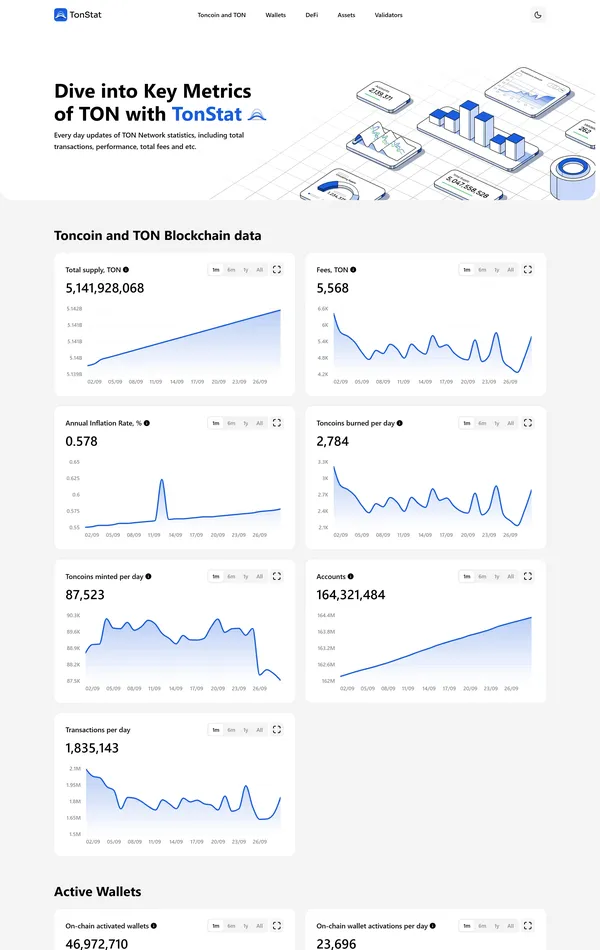Open the Assets navigation link
This screenshot has width=600, height=950.
click(x=346, y=16)
